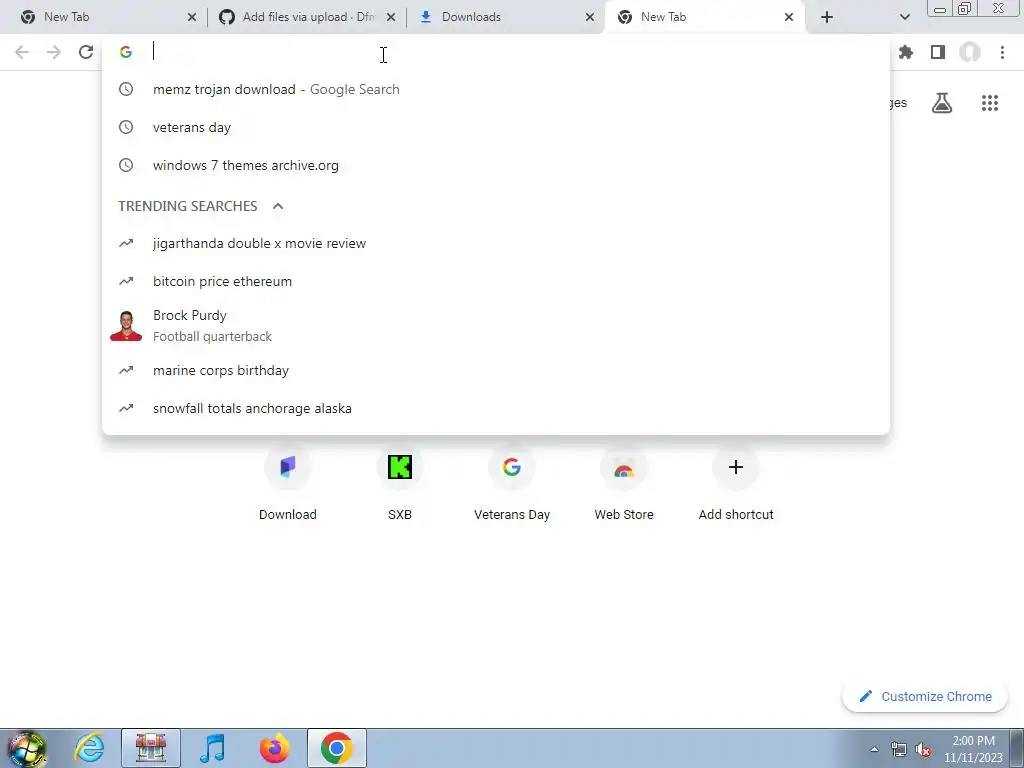1024x768 pixels.
Task: Show hidden tray icons arrow
Action: 874,750
